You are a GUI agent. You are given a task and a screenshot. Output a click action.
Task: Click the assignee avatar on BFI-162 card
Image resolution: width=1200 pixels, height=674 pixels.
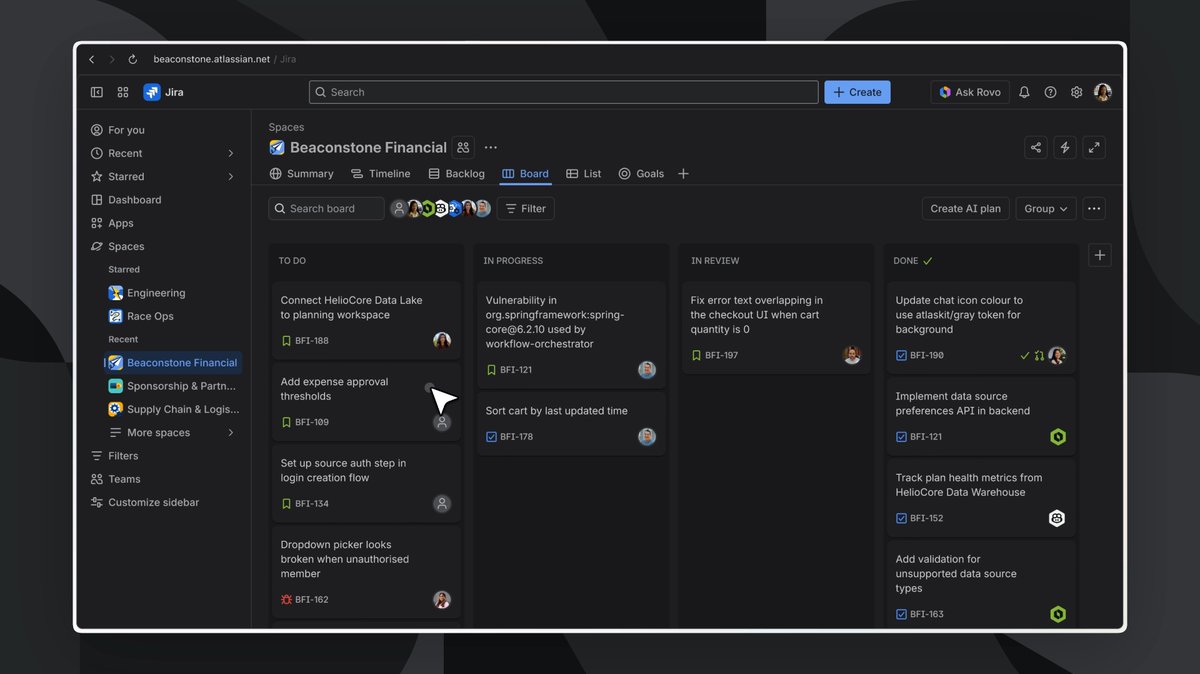pos(442,600)
